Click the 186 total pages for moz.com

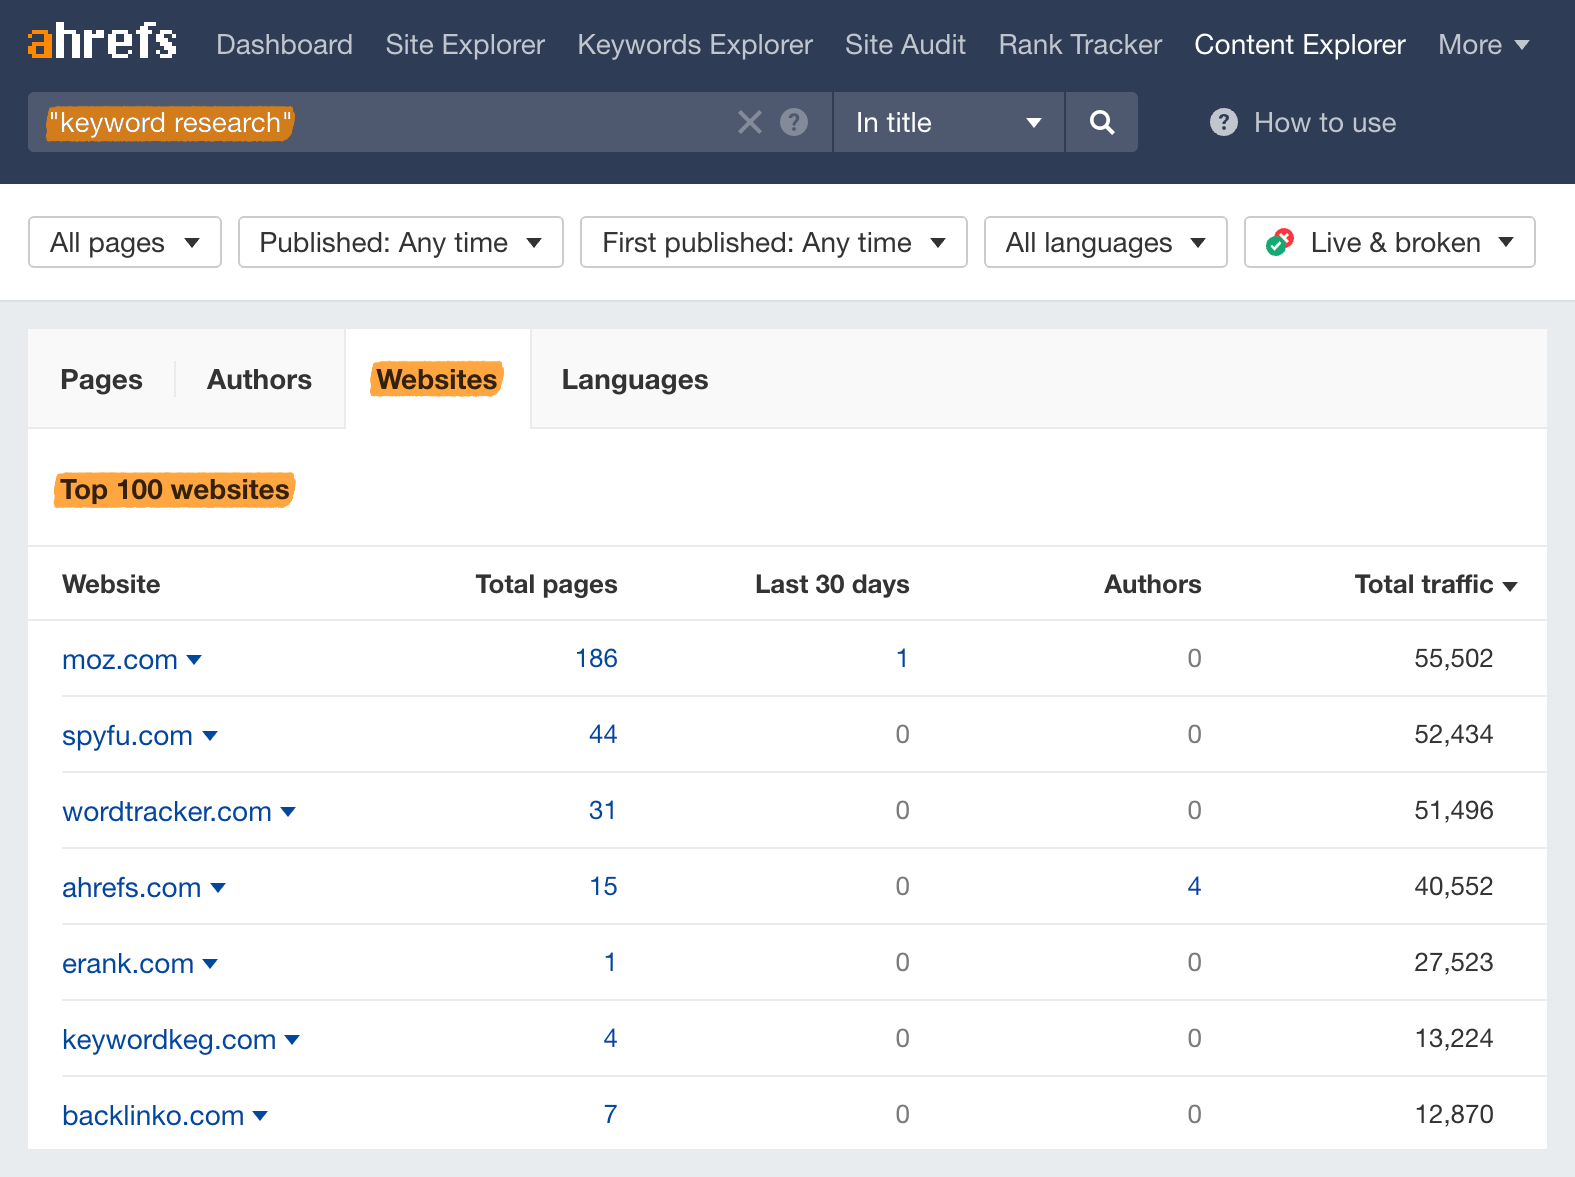596,658
